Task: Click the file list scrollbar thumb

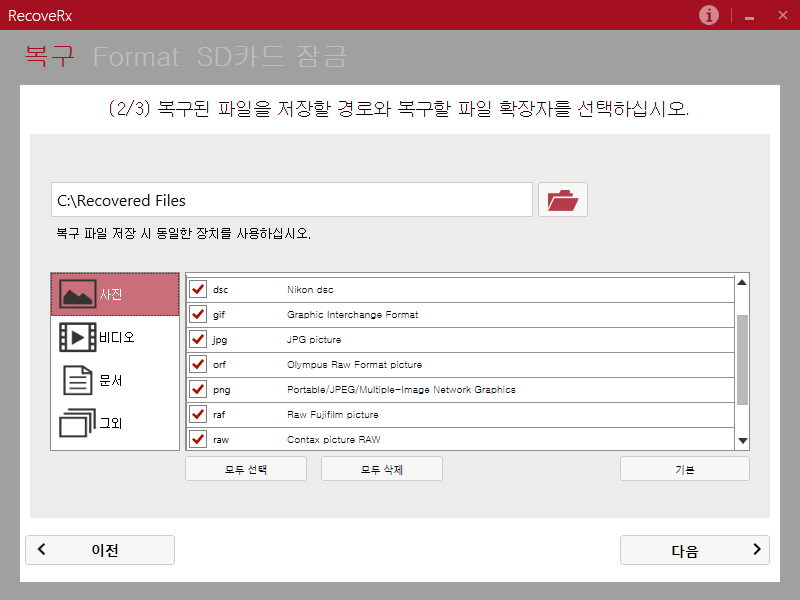Action: 742,359
